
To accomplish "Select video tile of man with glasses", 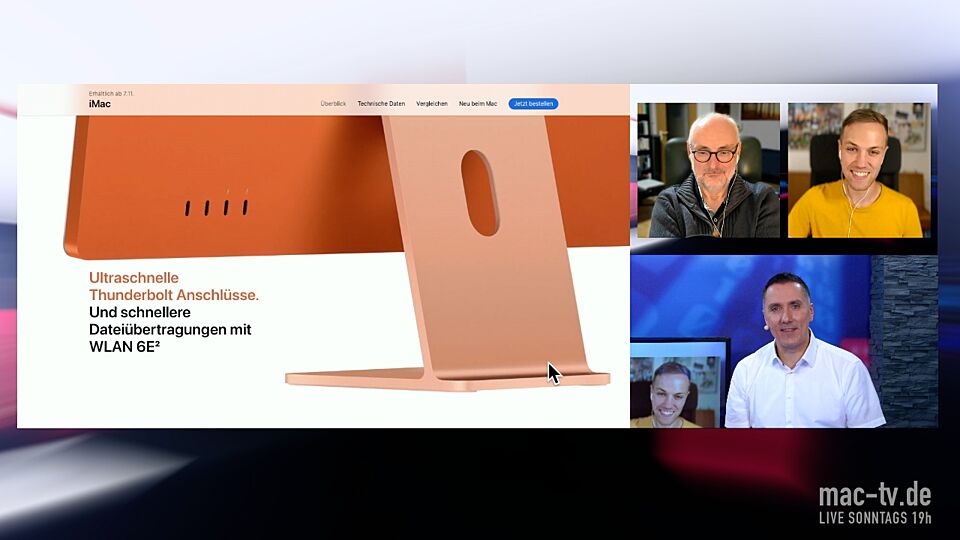I will point(708,170).
